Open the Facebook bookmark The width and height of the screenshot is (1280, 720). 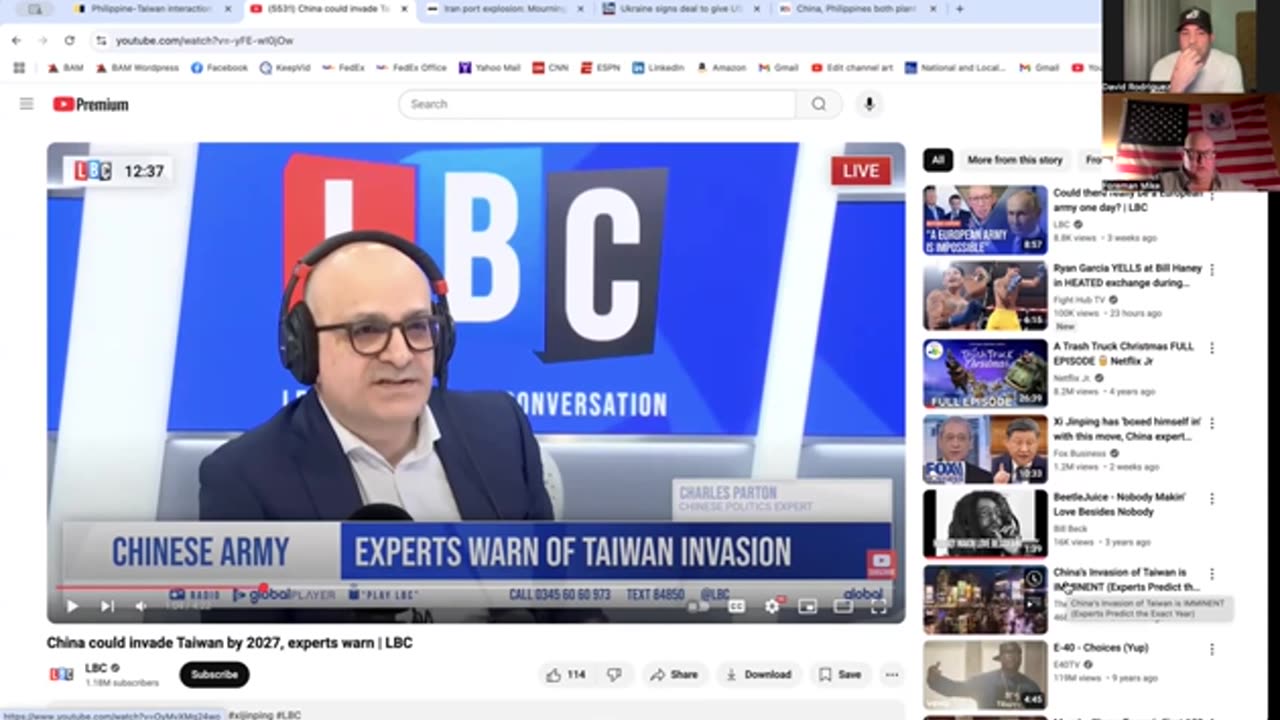[x=219, y=68]
